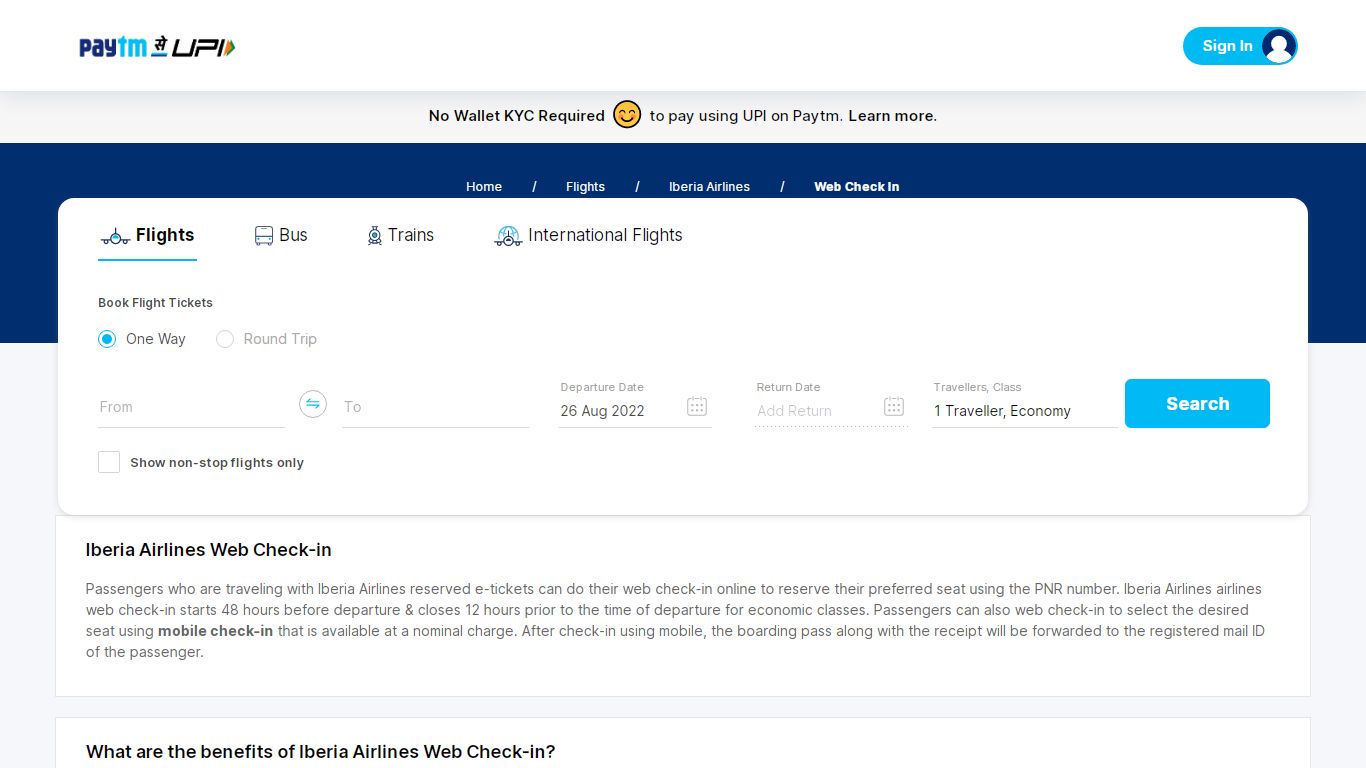Click the Paytm UPI logo
This screenshot has height=768, width=1366.
pyautogui.click(x=157, y=47)
